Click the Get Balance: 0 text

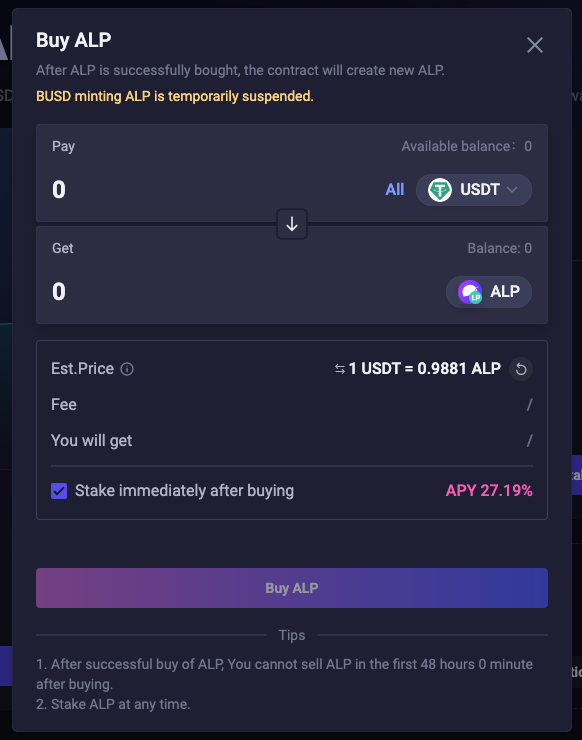click(499, 248)
